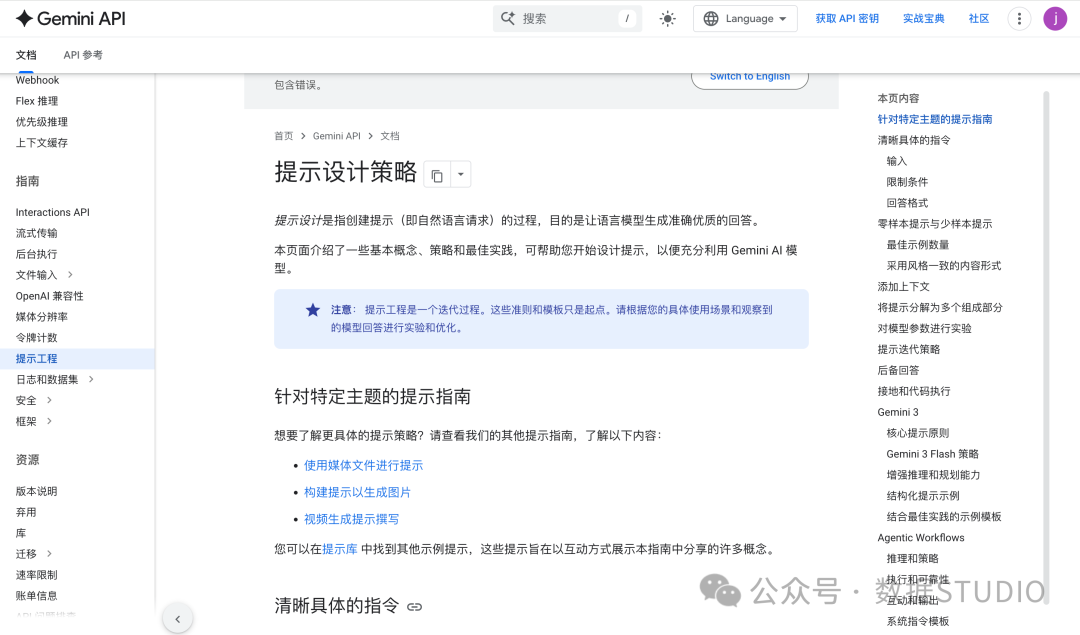Toggle the light/dark theme sun icon
The image size is (1080, 635).
point(667,19)
